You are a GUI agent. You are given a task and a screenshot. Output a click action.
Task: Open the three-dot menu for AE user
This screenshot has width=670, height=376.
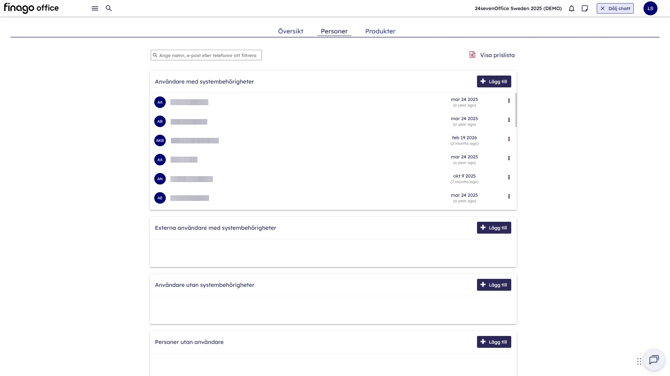tap(508, 197)
